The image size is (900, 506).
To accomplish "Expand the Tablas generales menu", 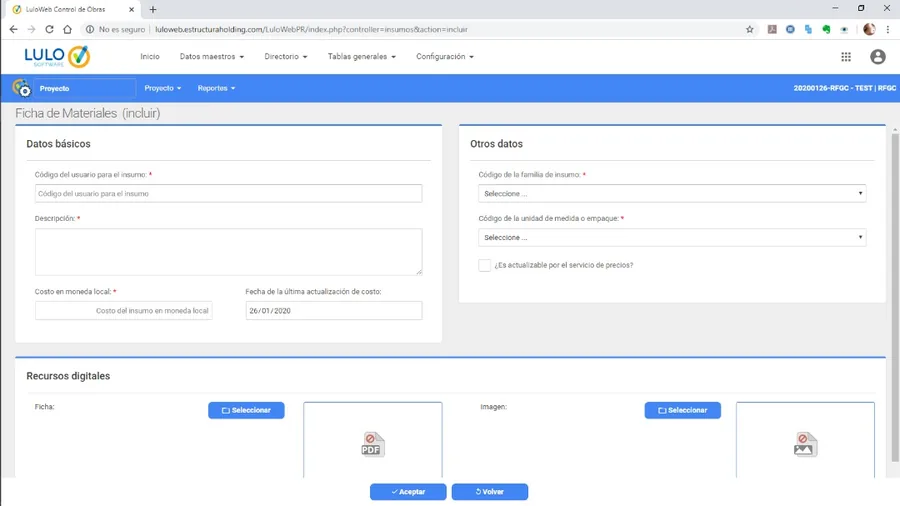I will click(362, 56).
